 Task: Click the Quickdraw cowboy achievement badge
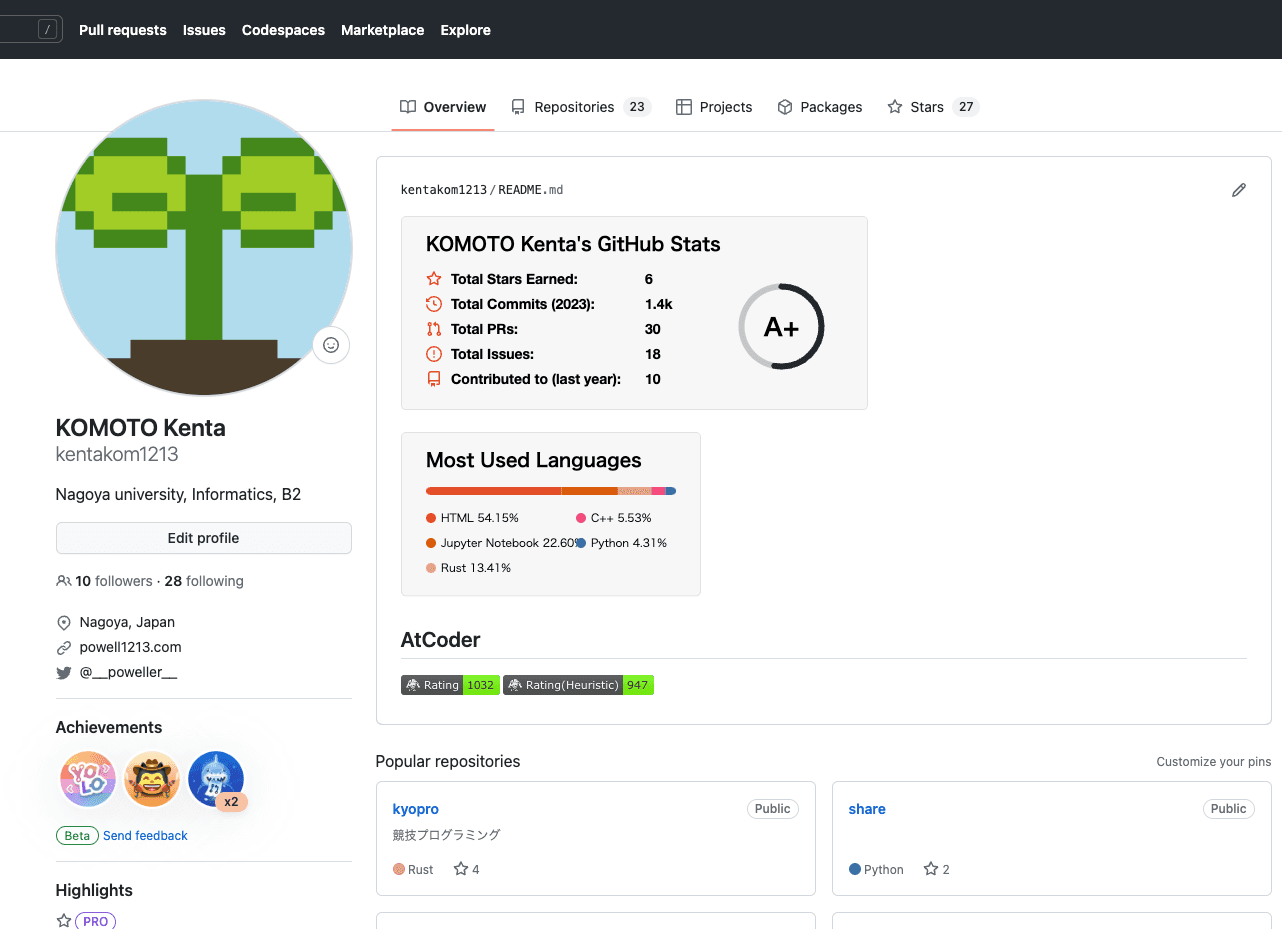pos(152,779)
